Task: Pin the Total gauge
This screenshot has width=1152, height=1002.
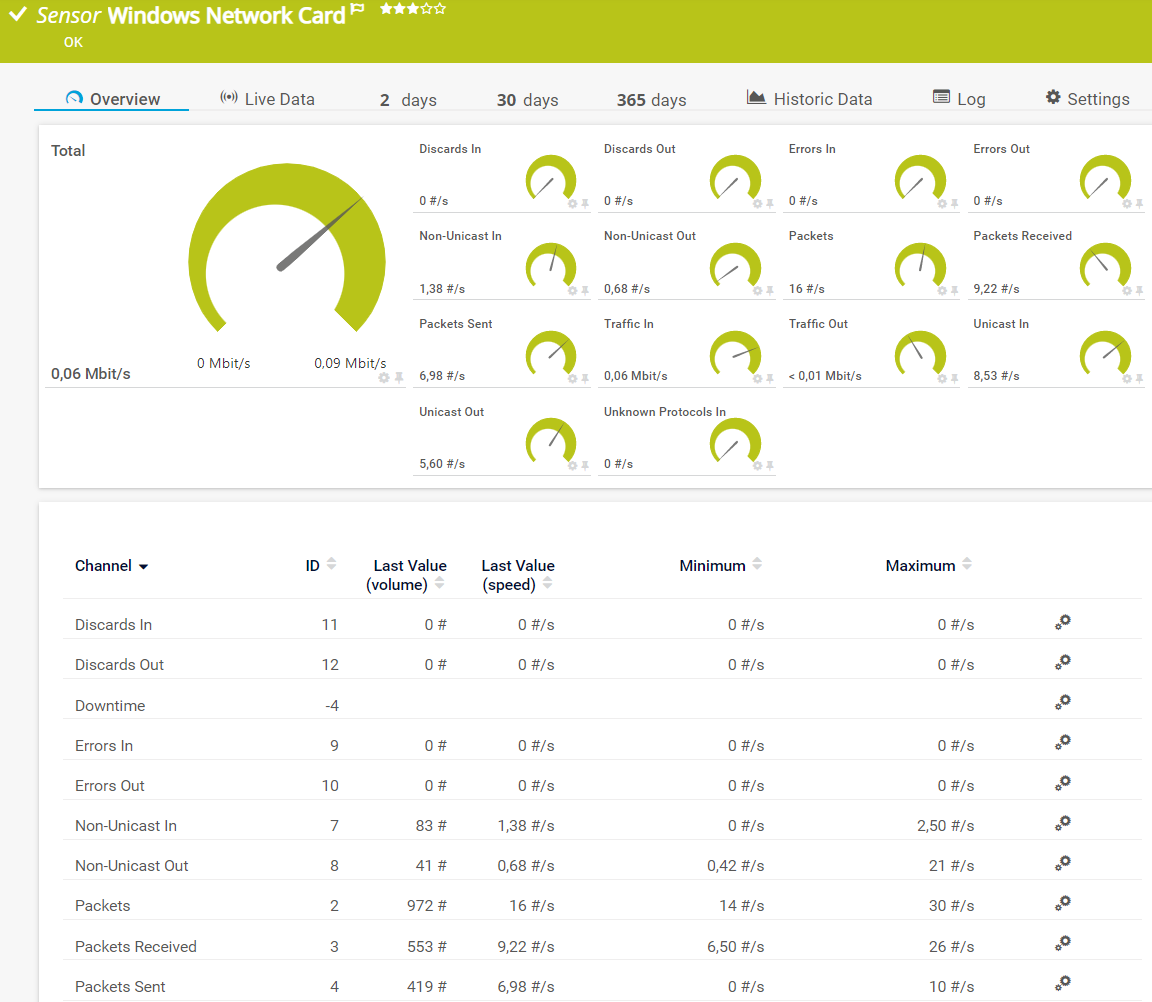Action: coord(399,378)
